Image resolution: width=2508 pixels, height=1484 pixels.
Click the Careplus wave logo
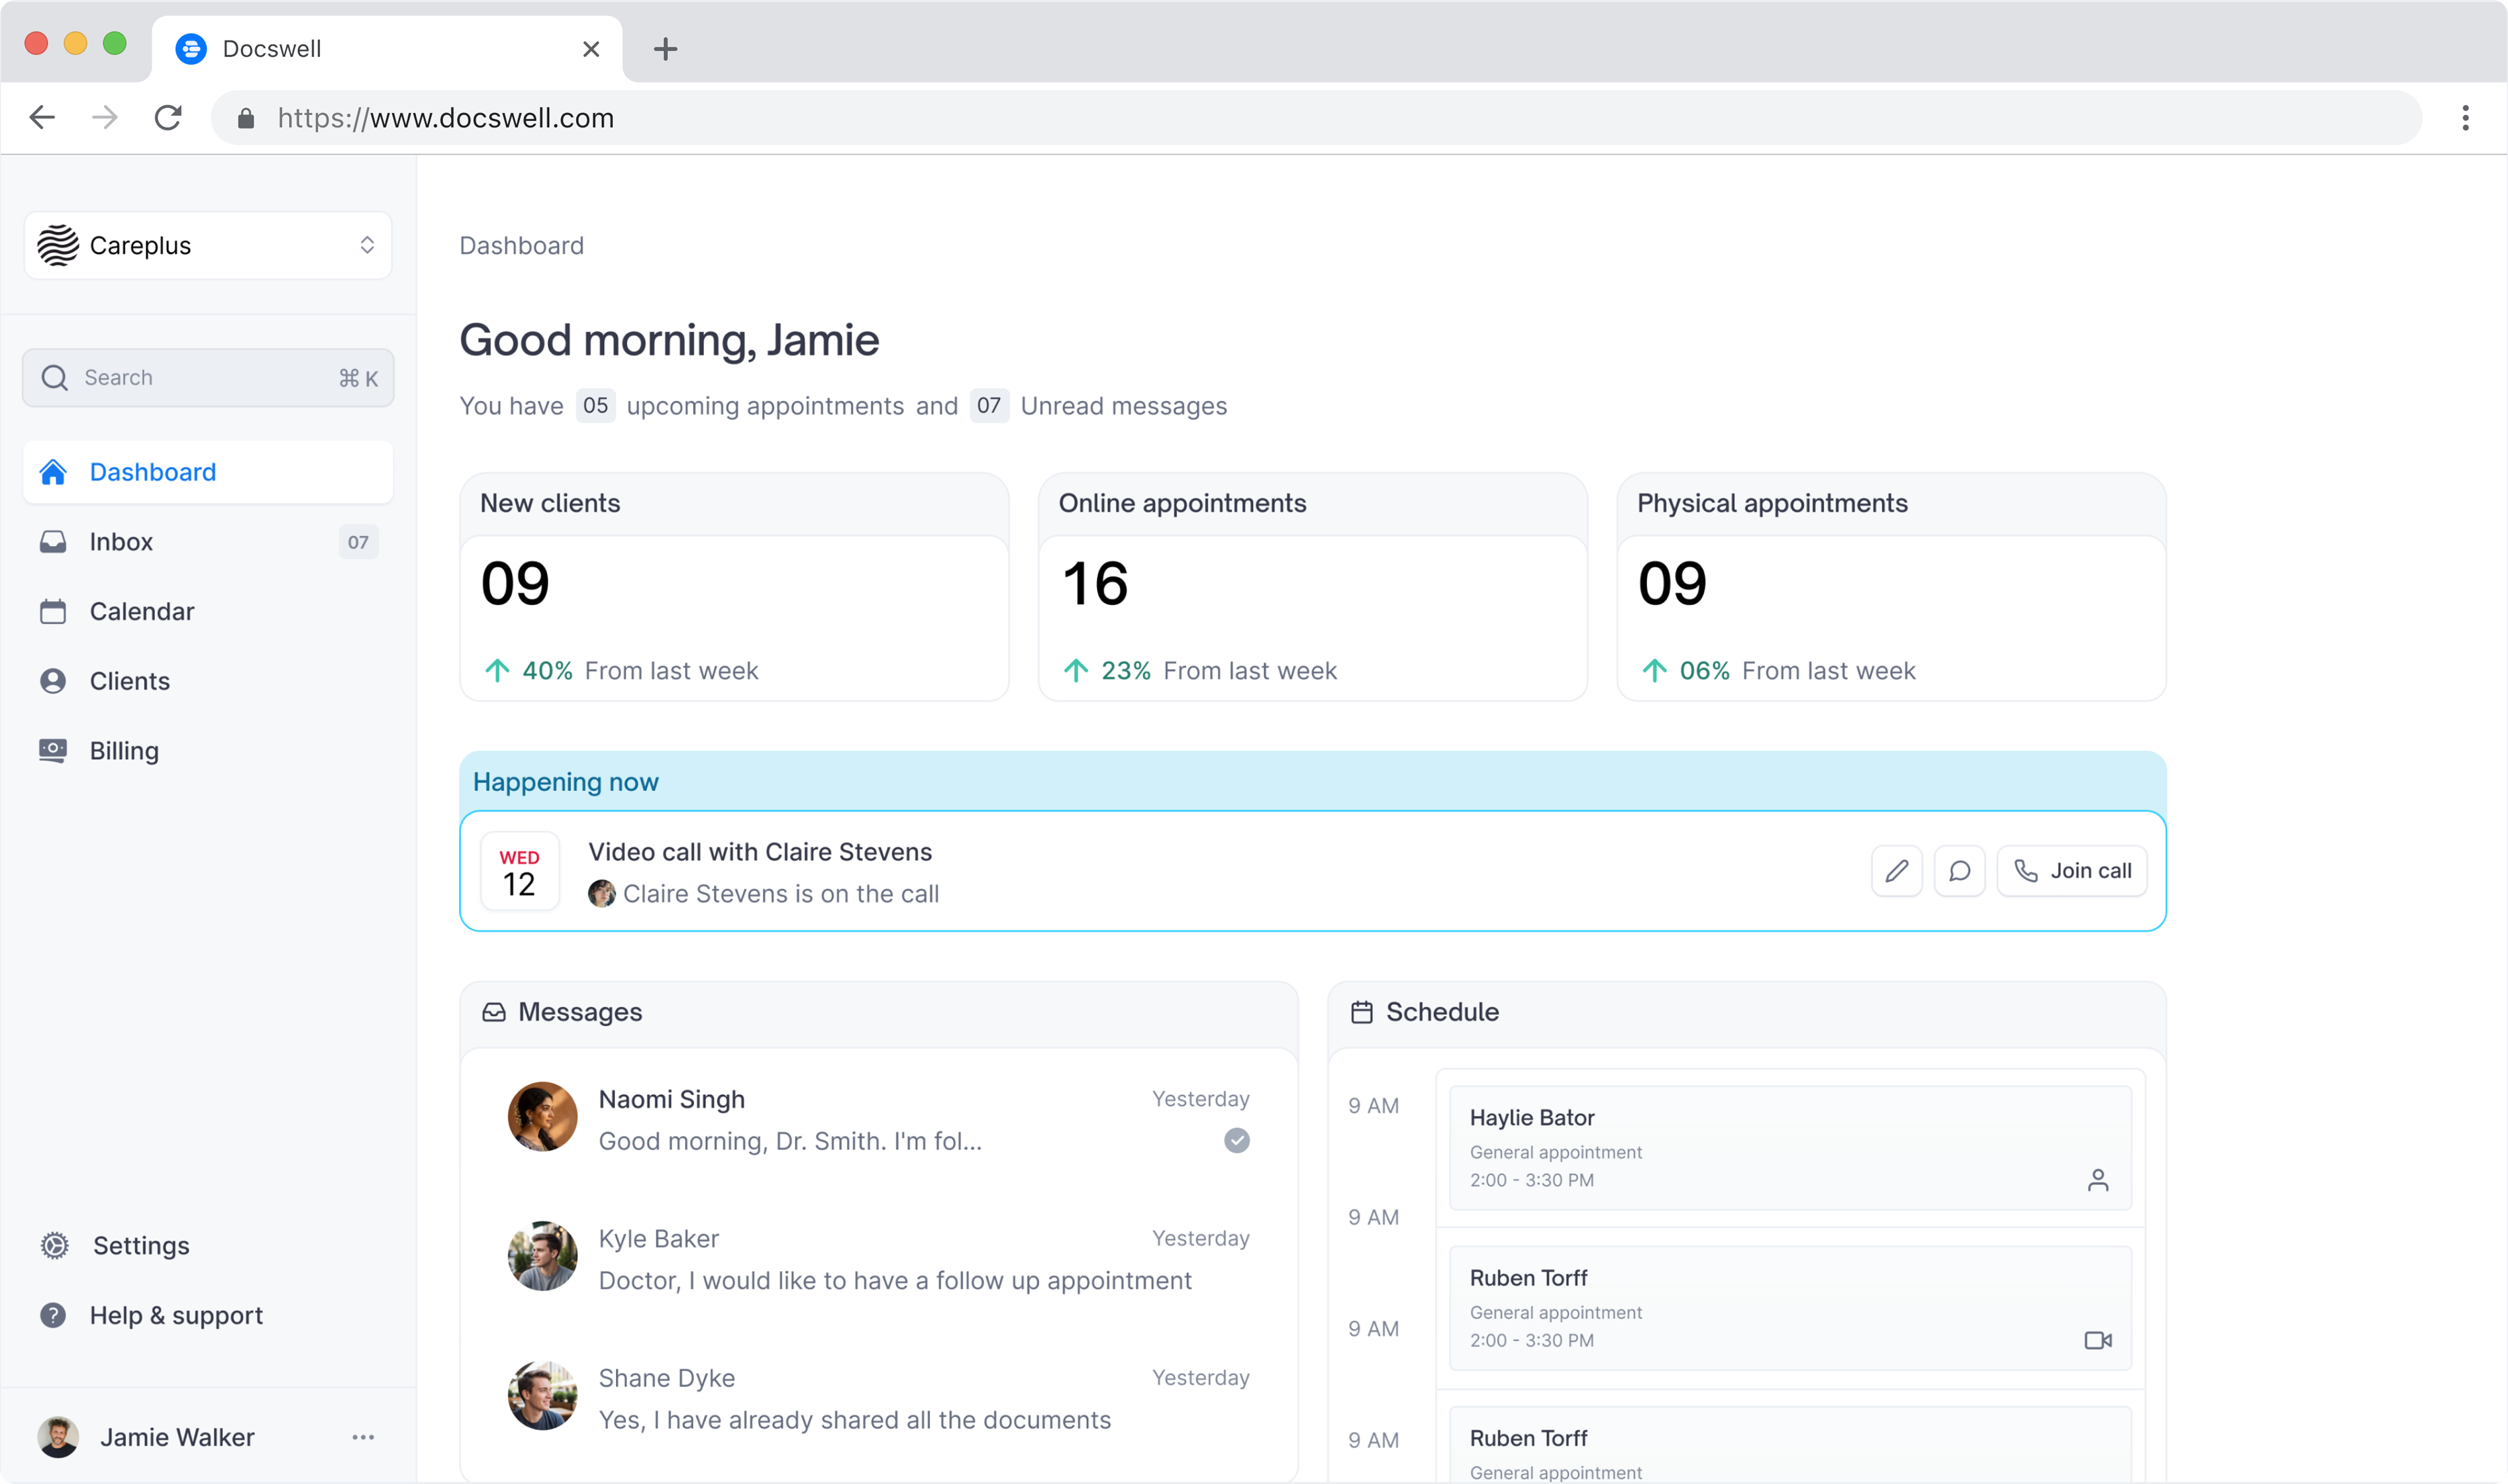pyautogui.click(x=58, y=245)
